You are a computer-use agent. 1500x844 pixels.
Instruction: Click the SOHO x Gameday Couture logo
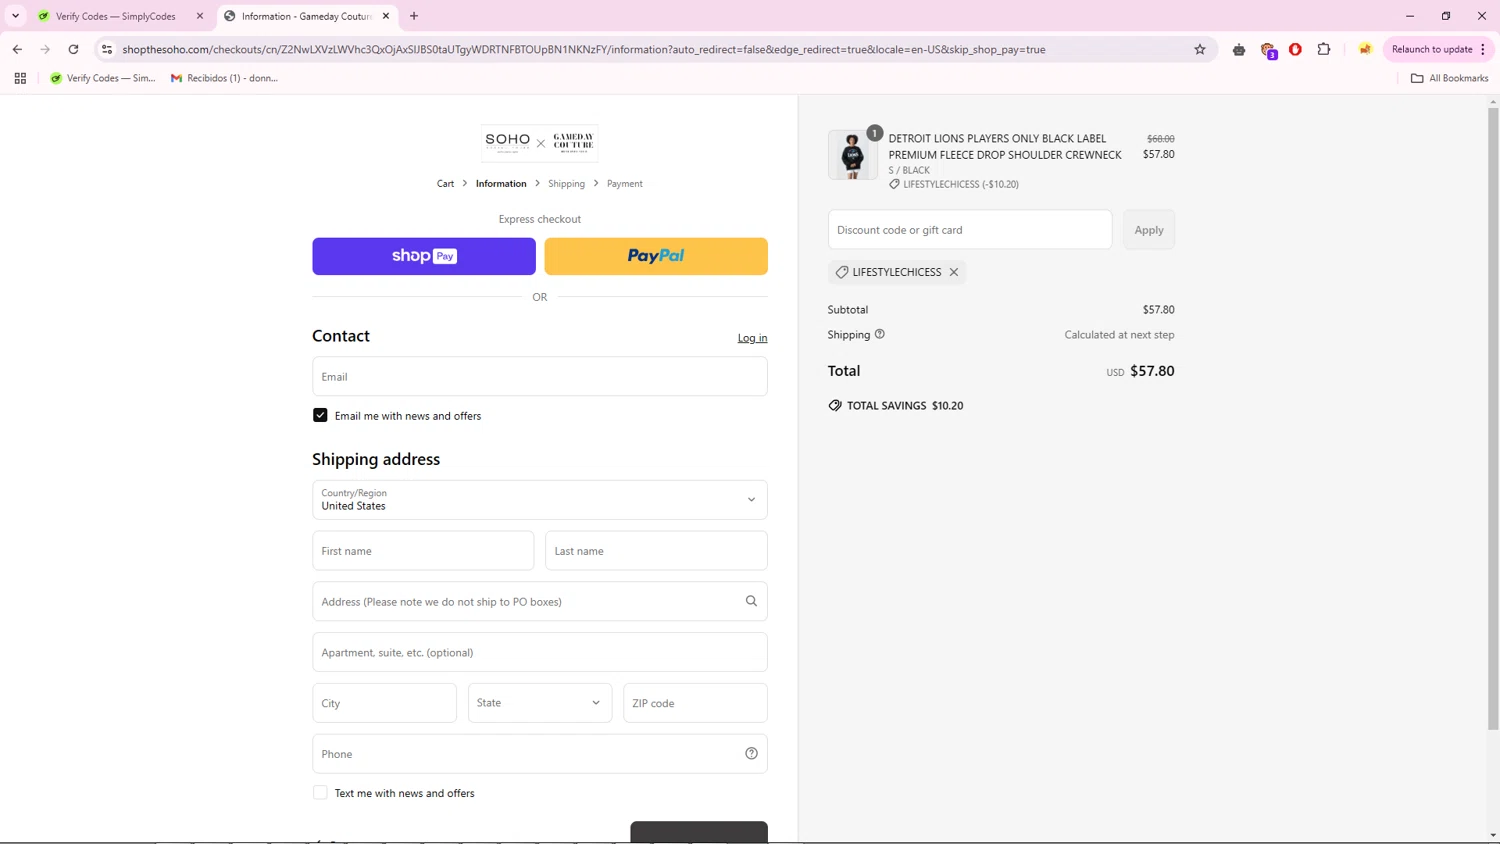point(540,143)
